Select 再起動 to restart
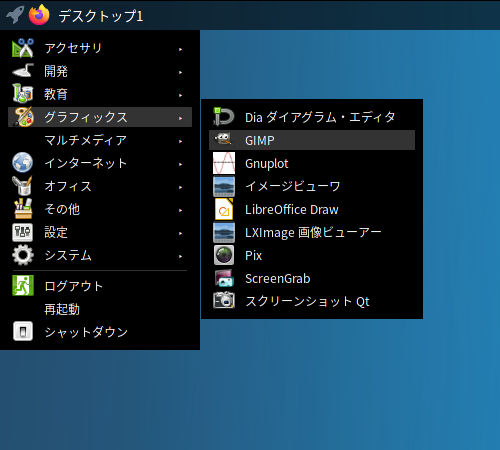500x450 pixels. point(100,309)
